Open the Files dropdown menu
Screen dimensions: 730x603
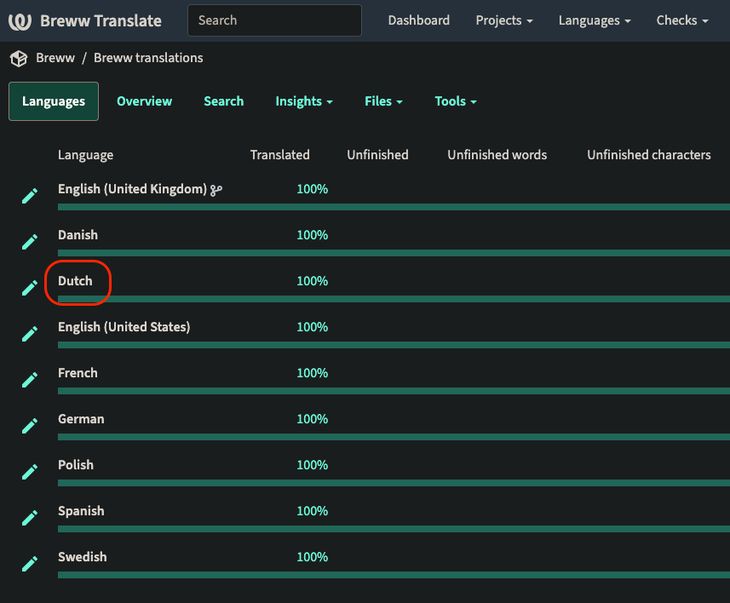tap(384, 101)
